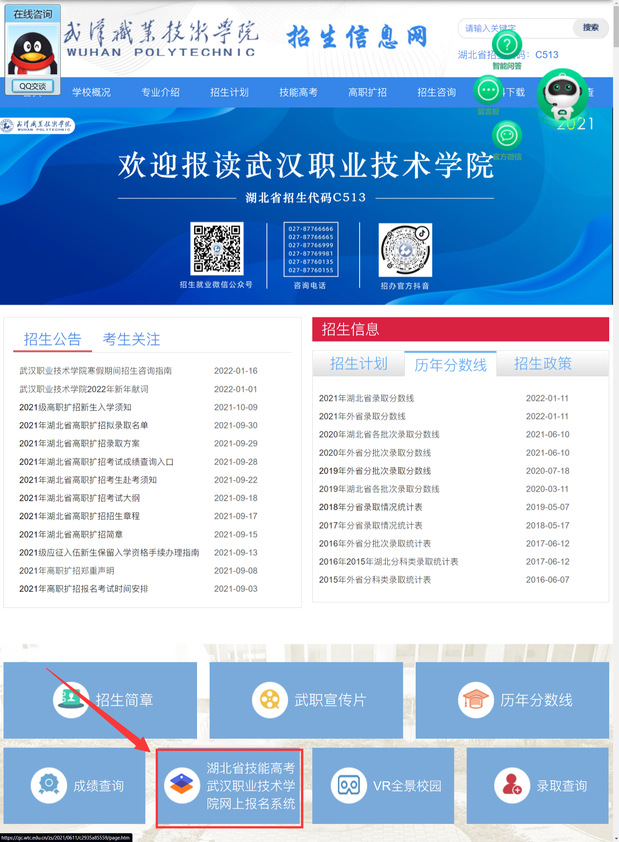The image size is (619, 842).
Task: Open 2016年2015年湖北分科类录取统计表
Action: pos(389,562)
